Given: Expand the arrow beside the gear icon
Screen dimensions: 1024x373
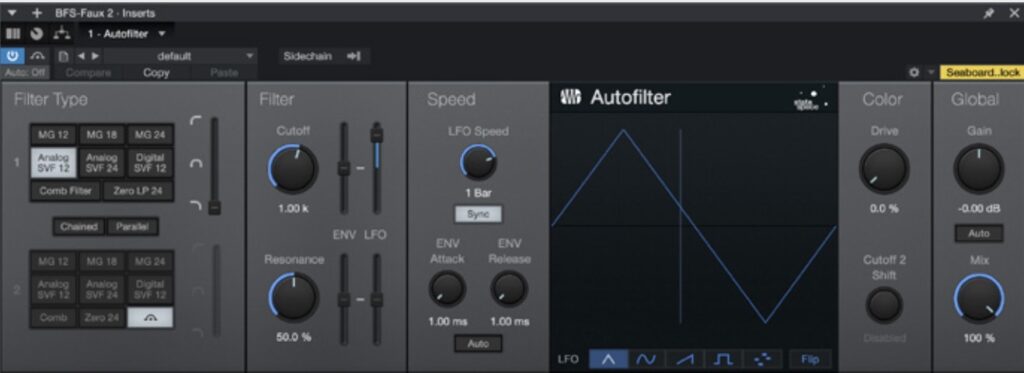Looking at the screenshot, I should (931, 73).
